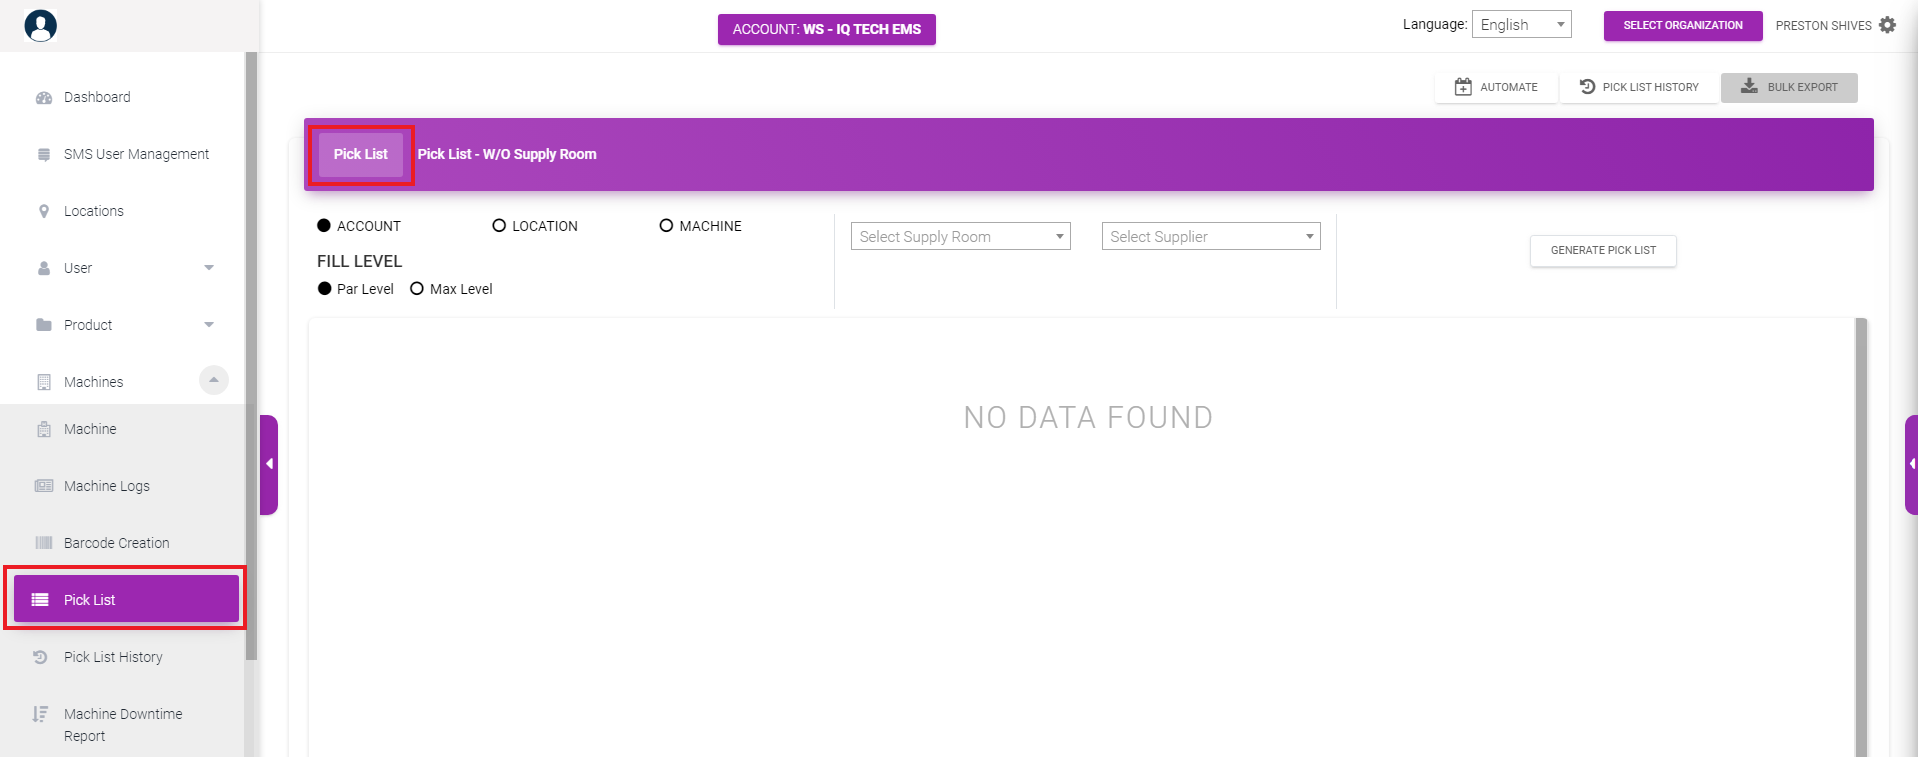
Task: Click the Preston Shives user name
Action: (1823, 26)
